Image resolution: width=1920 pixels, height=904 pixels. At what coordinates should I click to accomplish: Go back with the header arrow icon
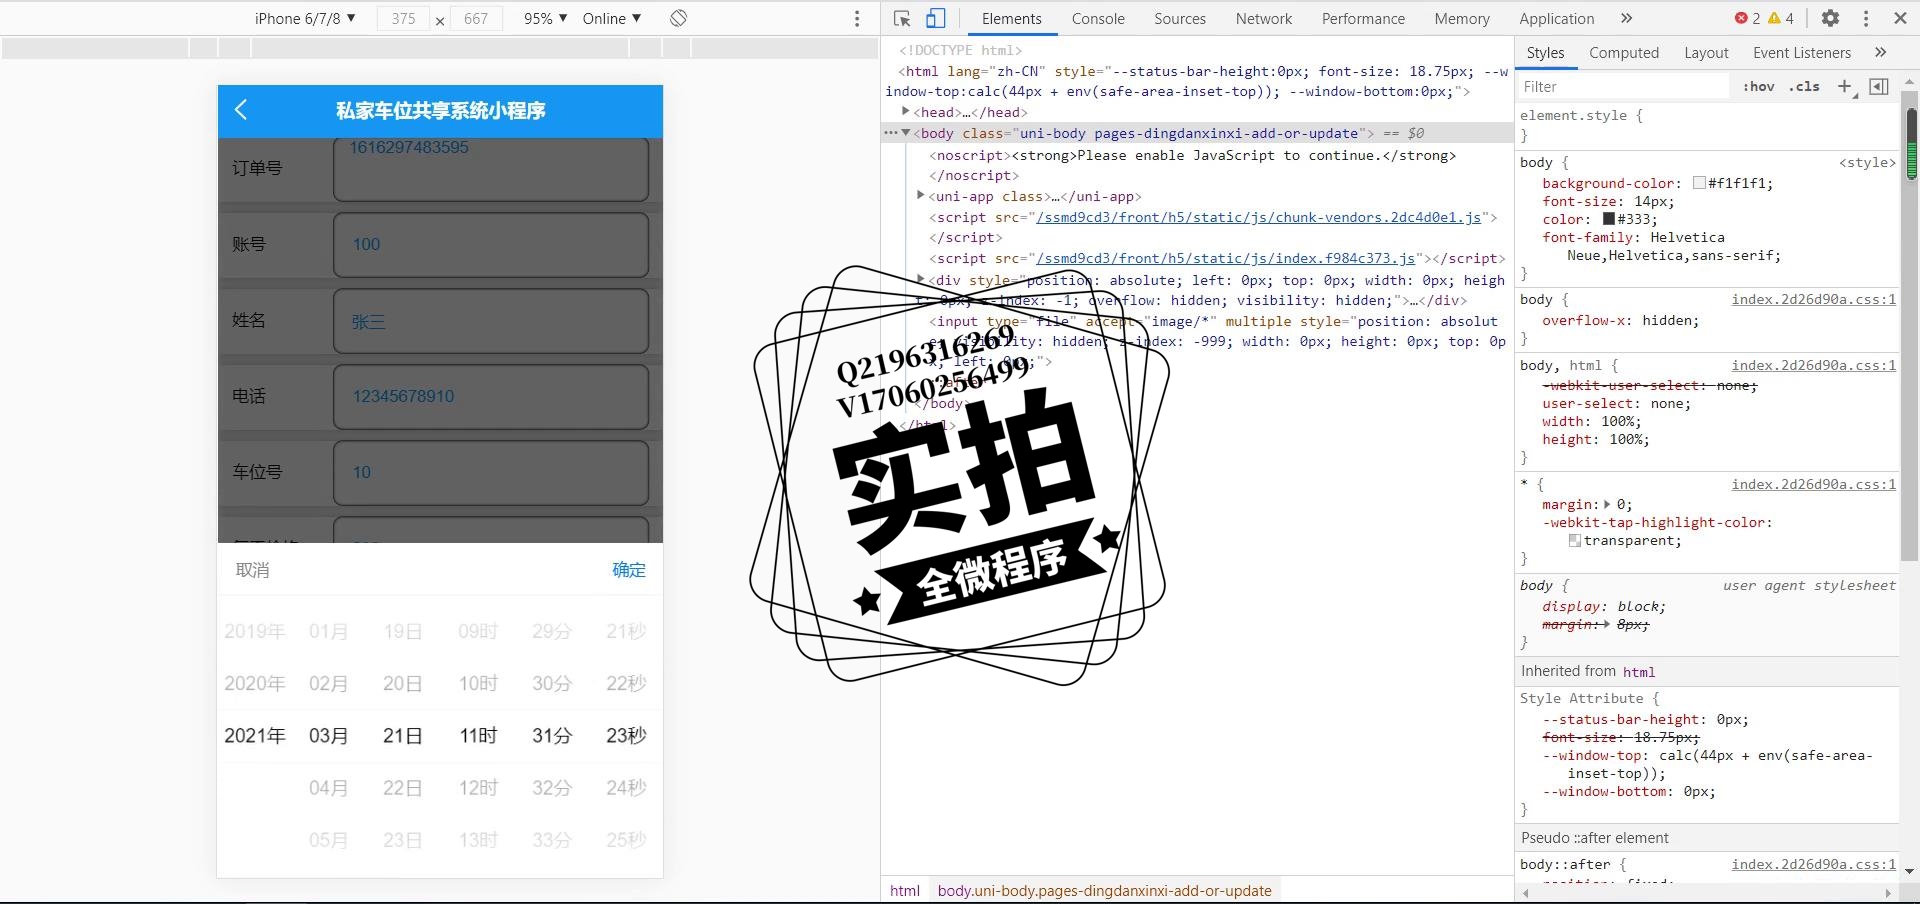241,110
